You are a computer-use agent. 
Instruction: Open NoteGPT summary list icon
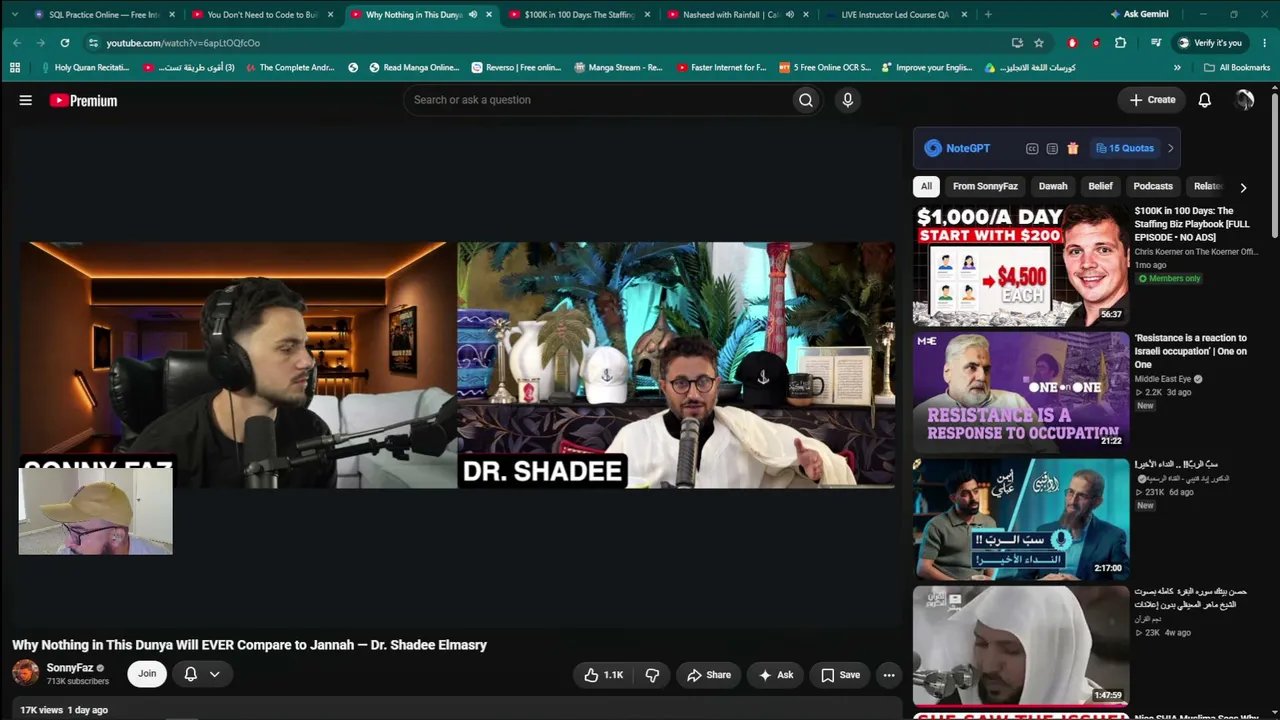click(x=1052, y=148)
